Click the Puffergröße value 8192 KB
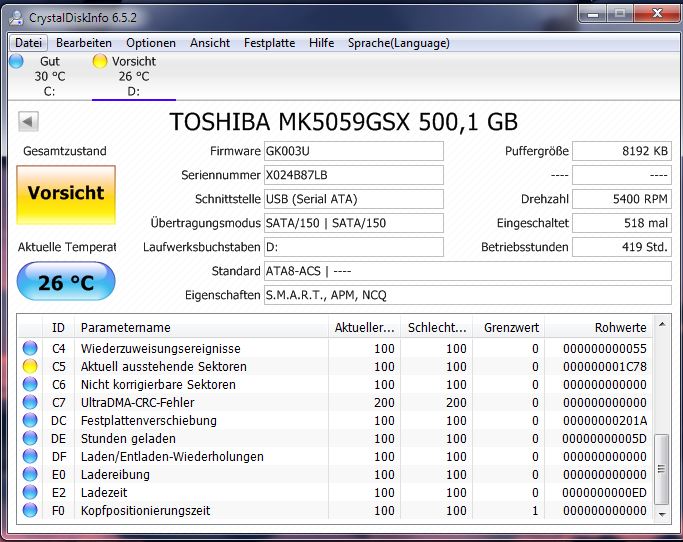This screenshot has width=683, height=542. (622, 151)
